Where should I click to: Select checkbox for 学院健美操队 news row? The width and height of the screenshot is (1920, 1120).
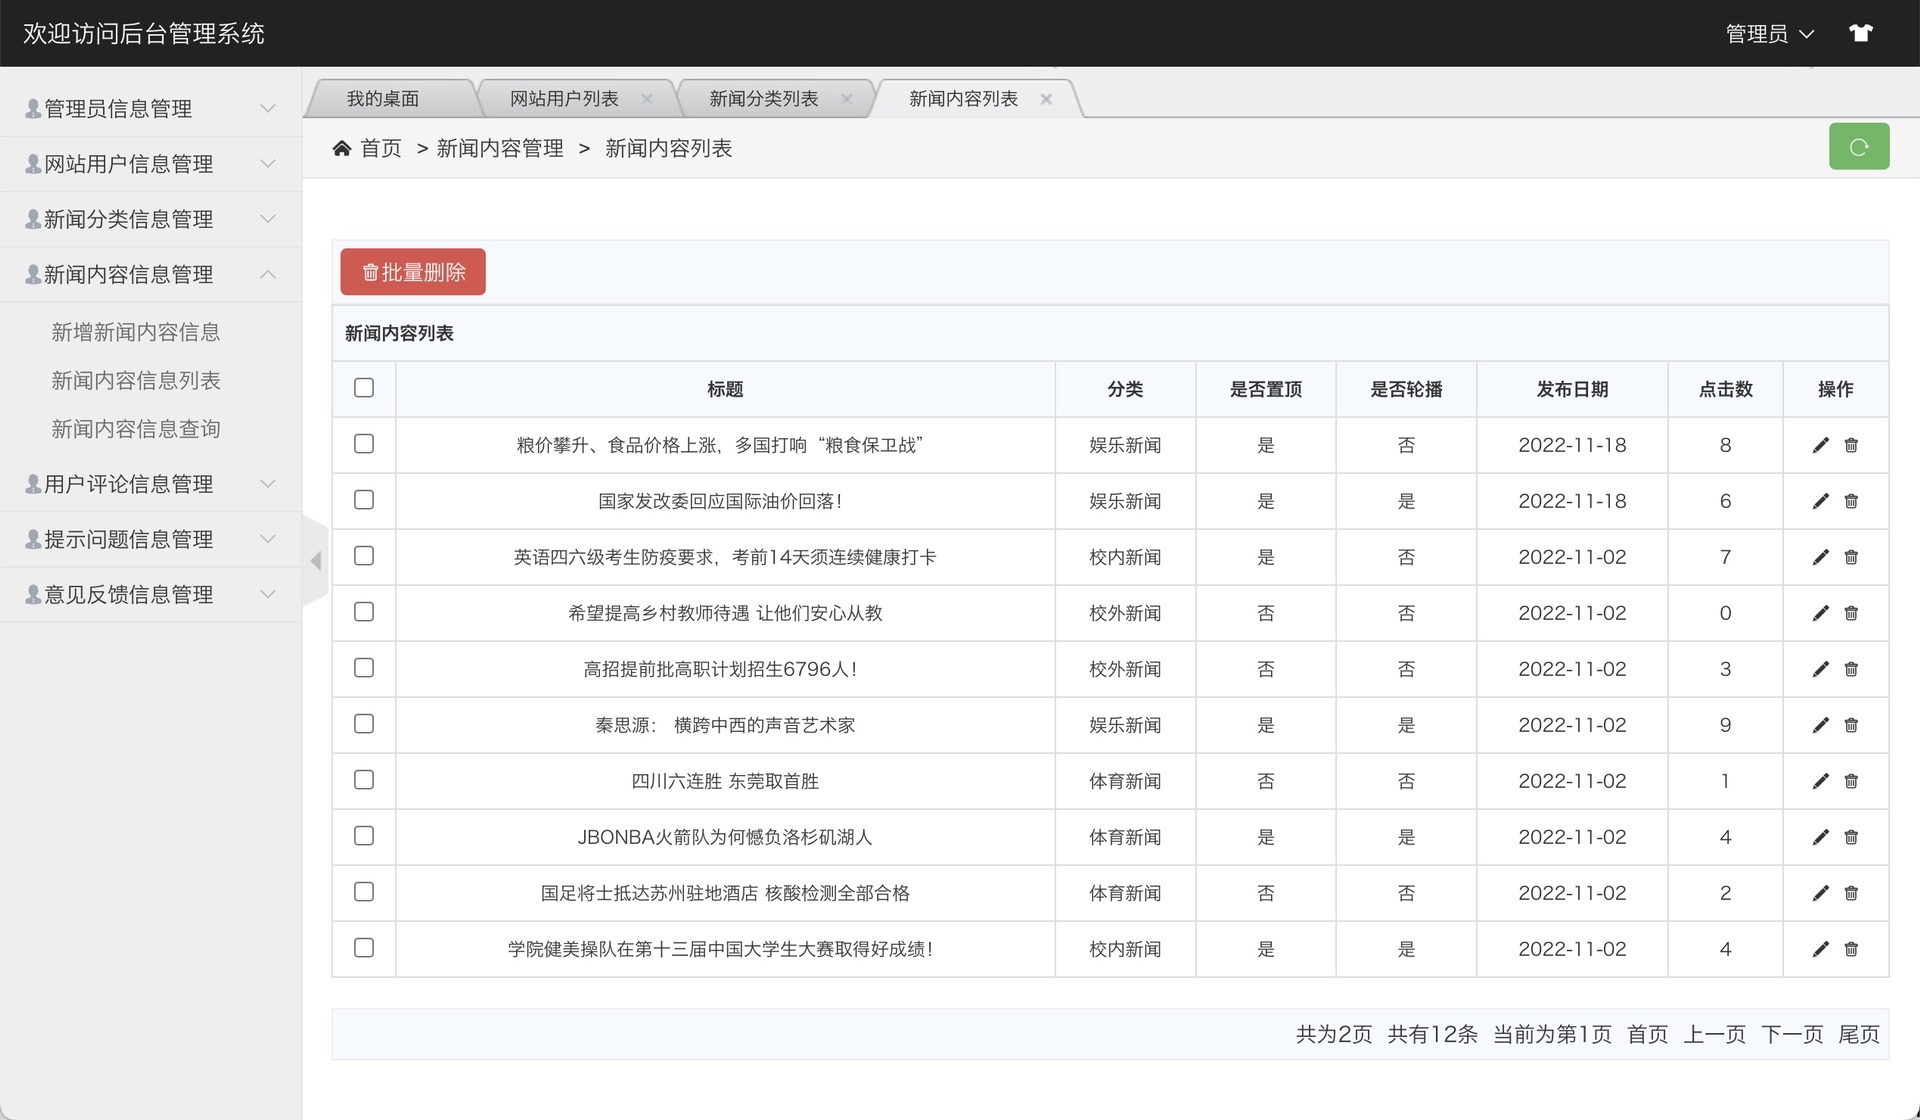[x=364, y=948]
